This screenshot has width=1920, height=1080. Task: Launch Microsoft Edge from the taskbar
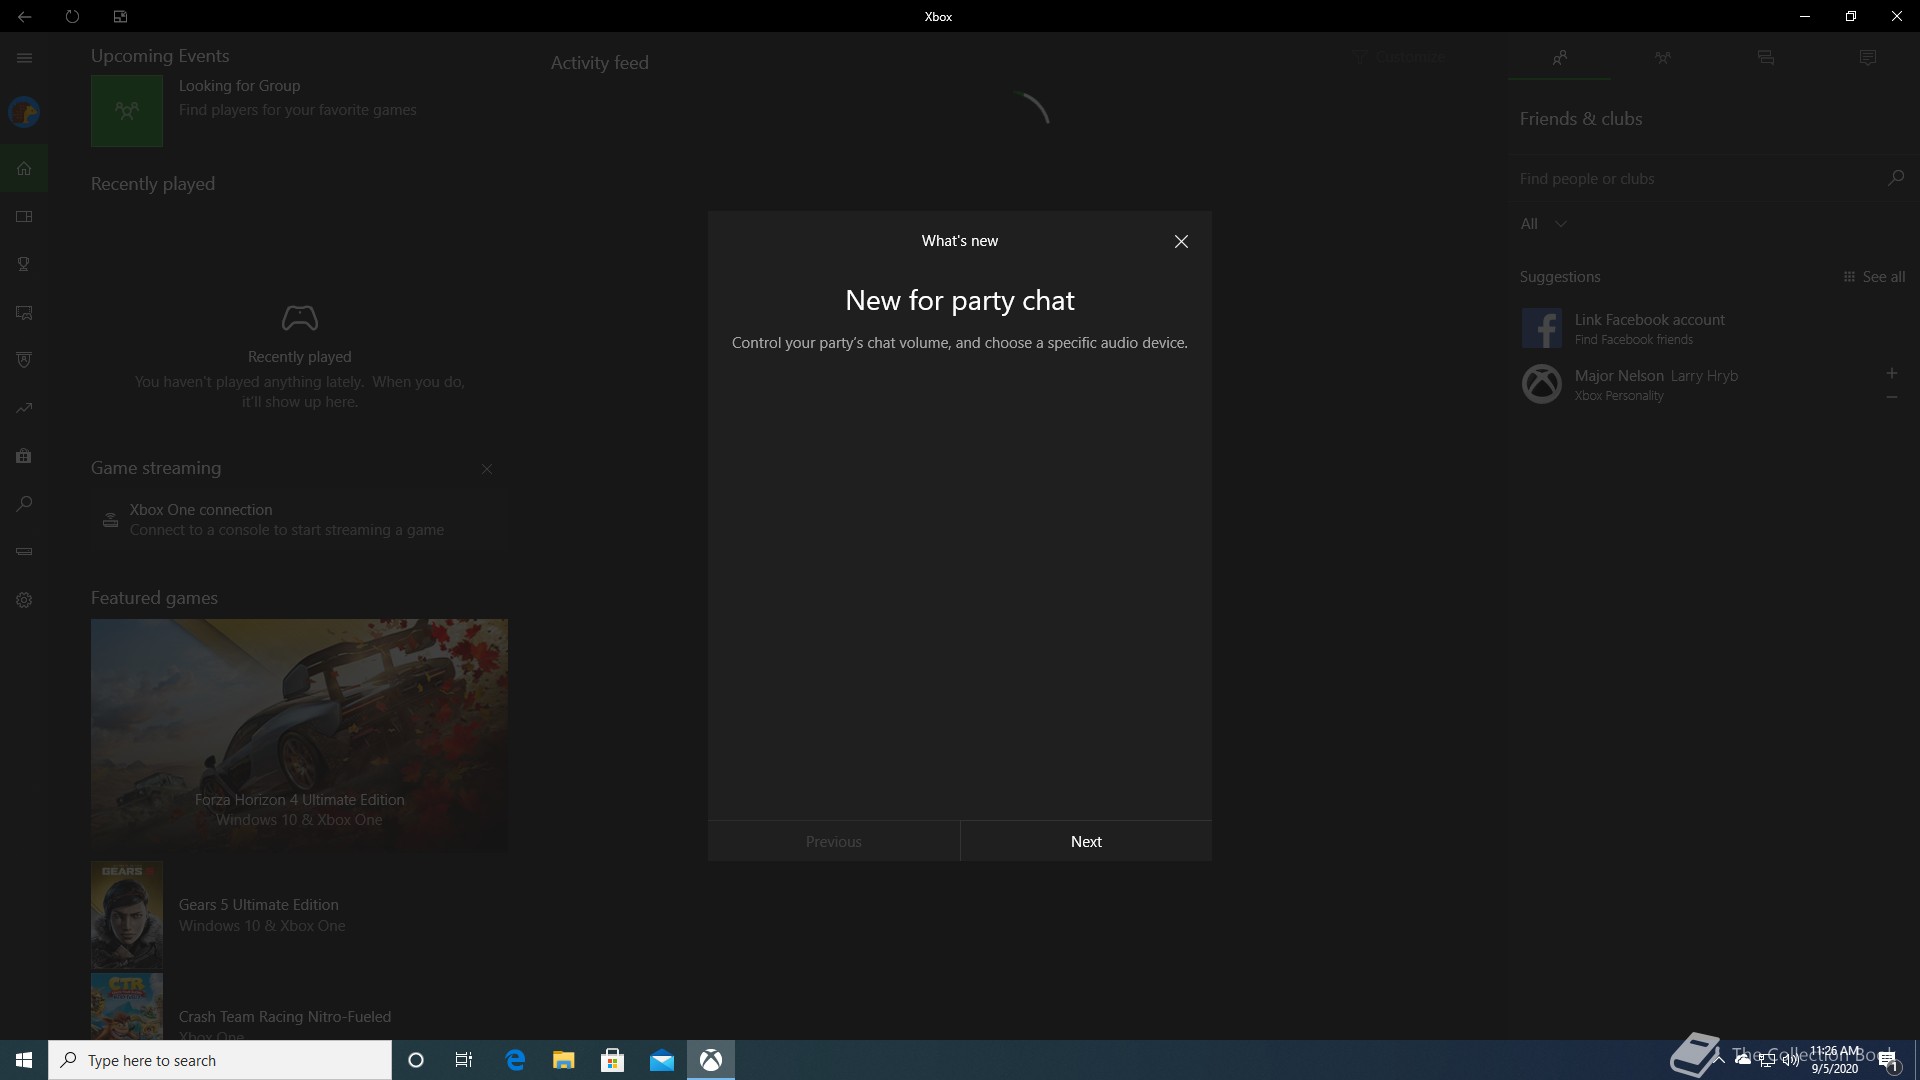point(515,1060)
